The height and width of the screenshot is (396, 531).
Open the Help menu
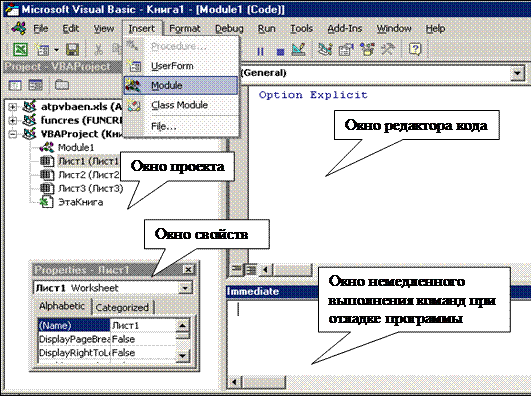[x=435, y=29]
